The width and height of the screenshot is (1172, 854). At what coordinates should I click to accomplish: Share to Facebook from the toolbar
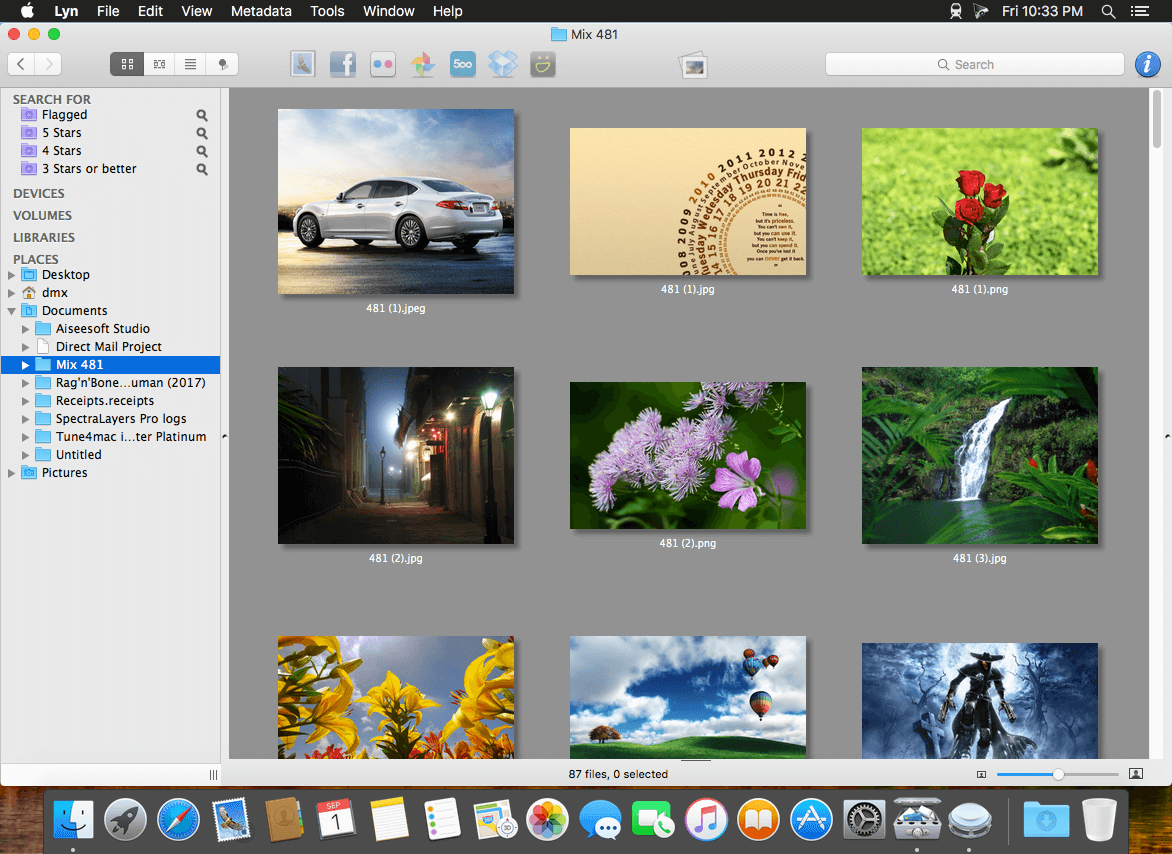(343, 65)
